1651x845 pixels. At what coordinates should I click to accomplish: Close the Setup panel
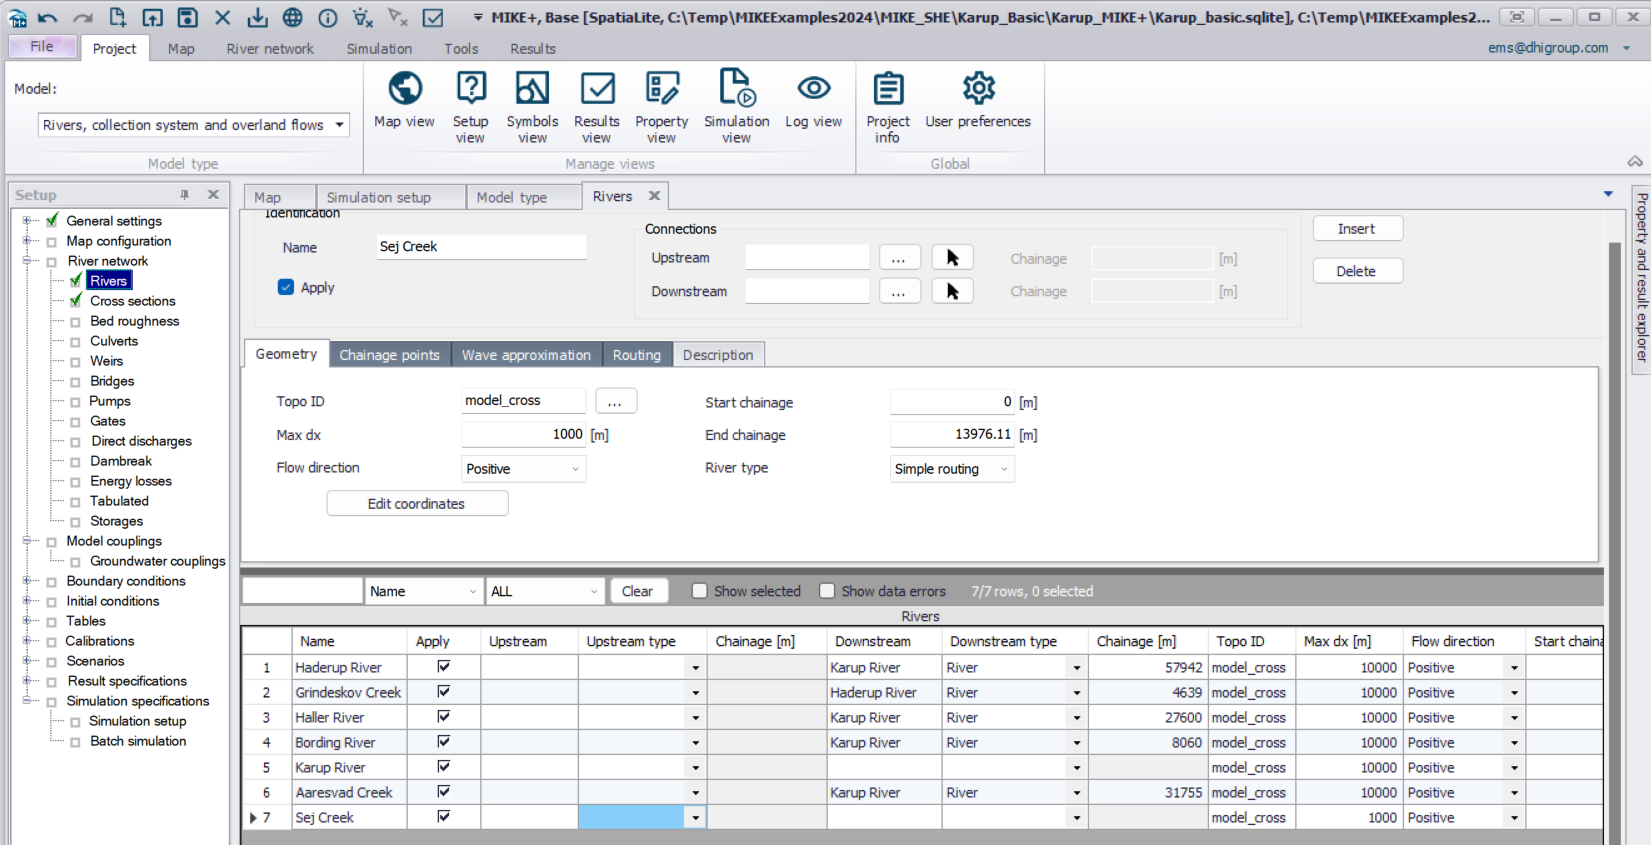pos(213,195)
